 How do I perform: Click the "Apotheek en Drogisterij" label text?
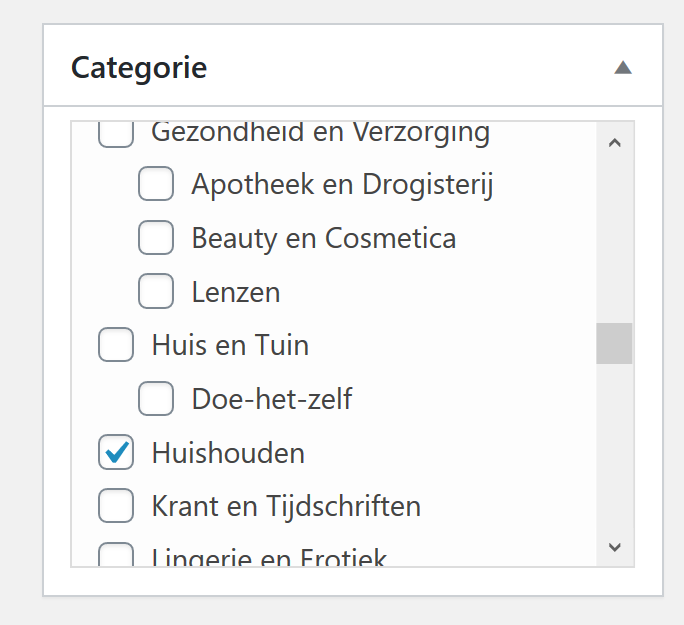(x=343, y=184)
